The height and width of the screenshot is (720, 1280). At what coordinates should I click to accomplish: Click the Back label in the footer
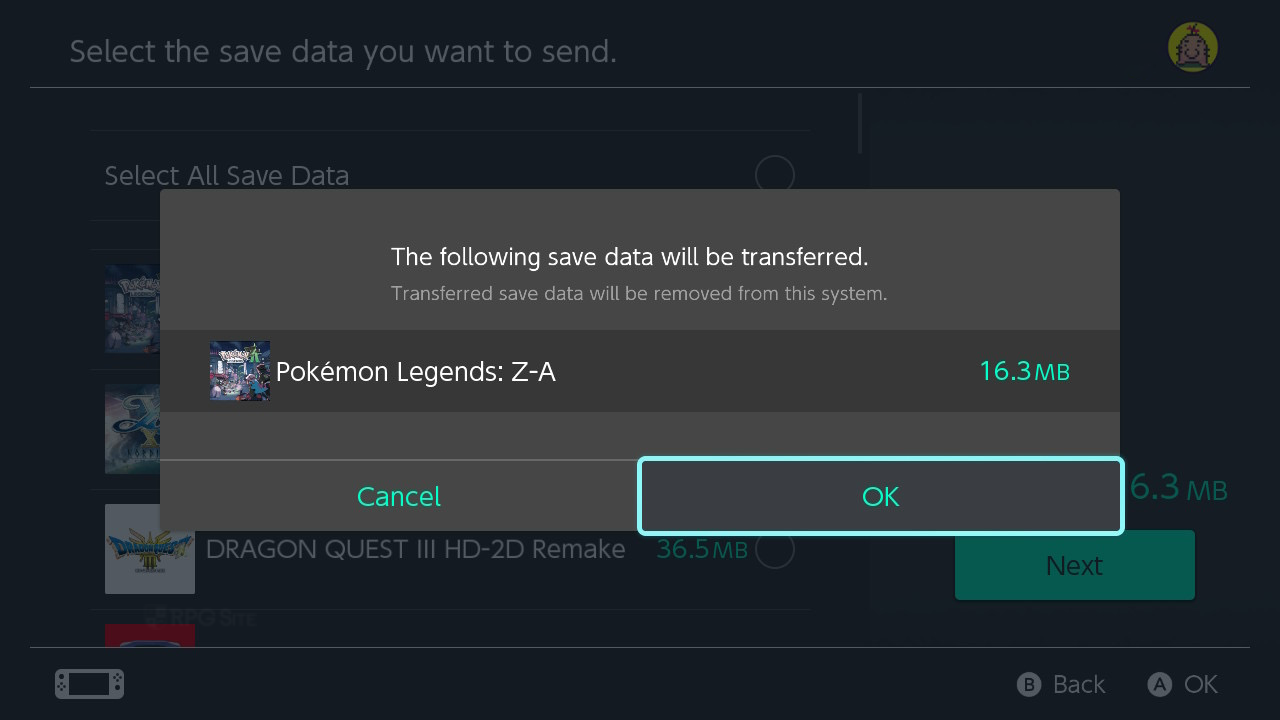(1078, 684)
